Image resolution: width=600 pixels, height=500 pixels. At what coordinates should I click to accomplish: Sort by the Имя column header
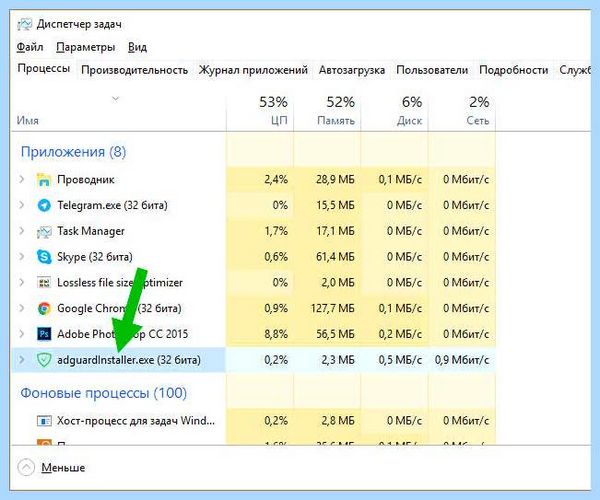(x=118, y=111)
